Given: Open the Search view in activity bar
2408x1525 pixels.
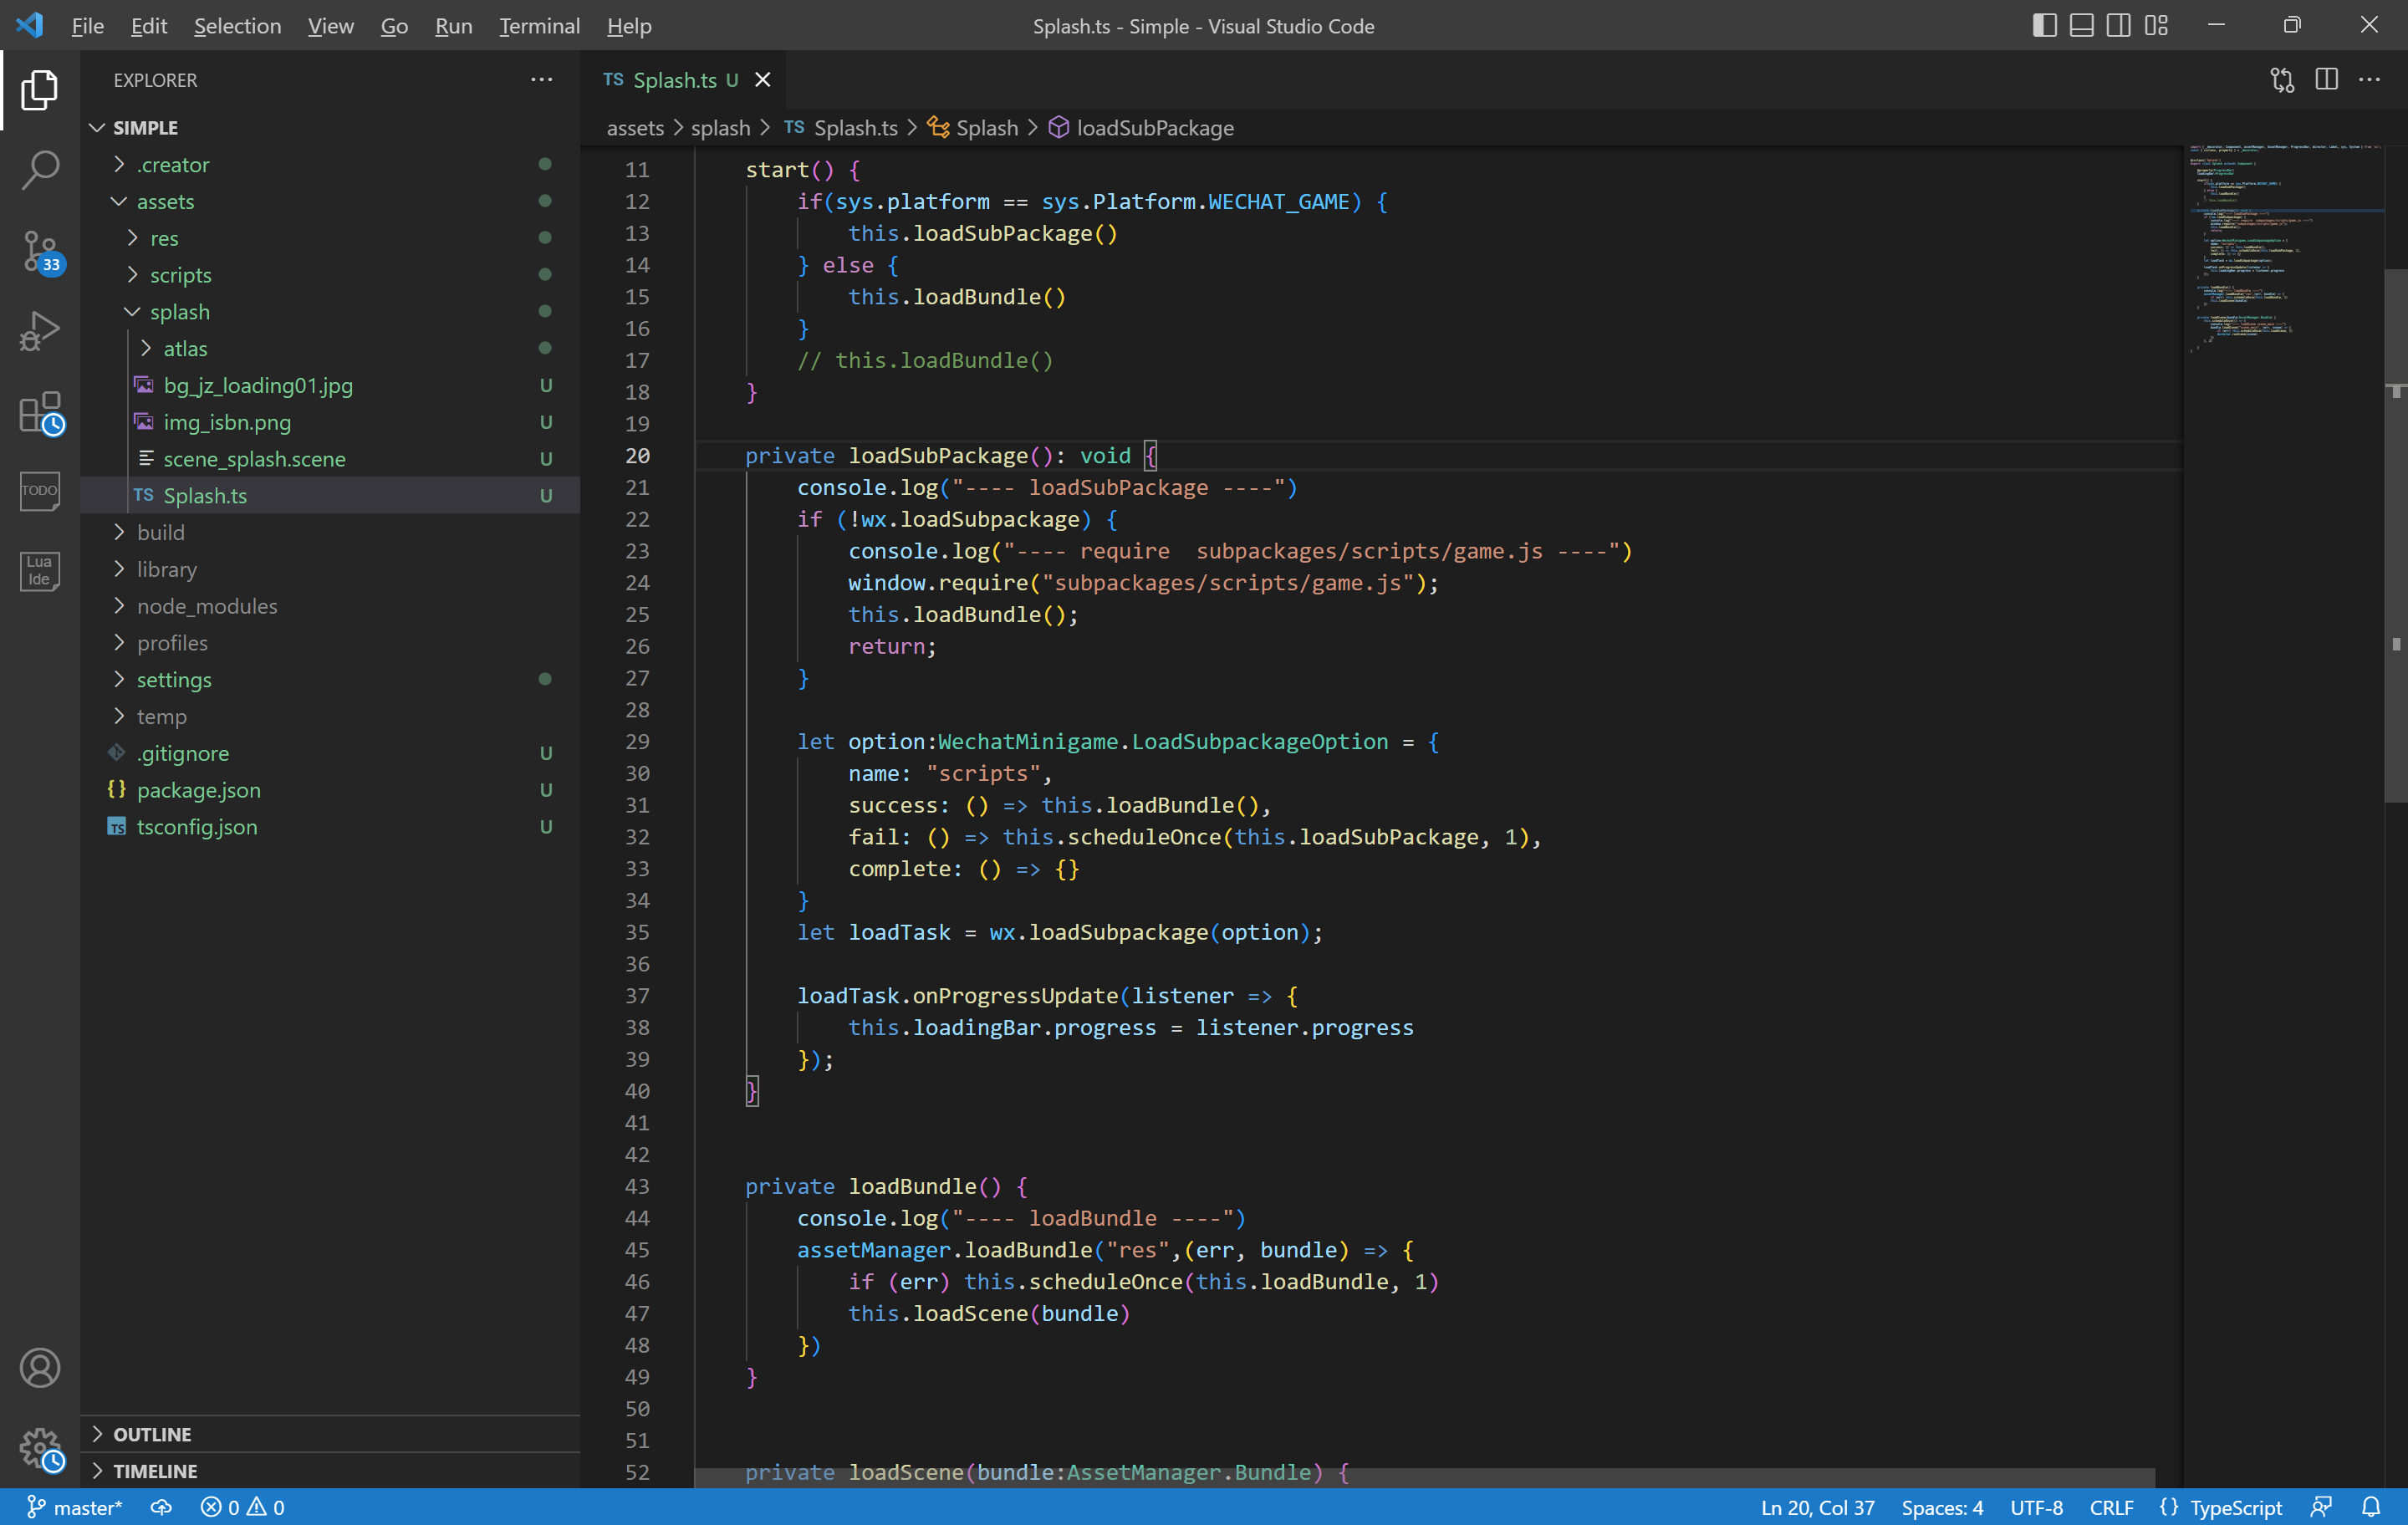Looking at the screenshot, I should pos(40,170).
